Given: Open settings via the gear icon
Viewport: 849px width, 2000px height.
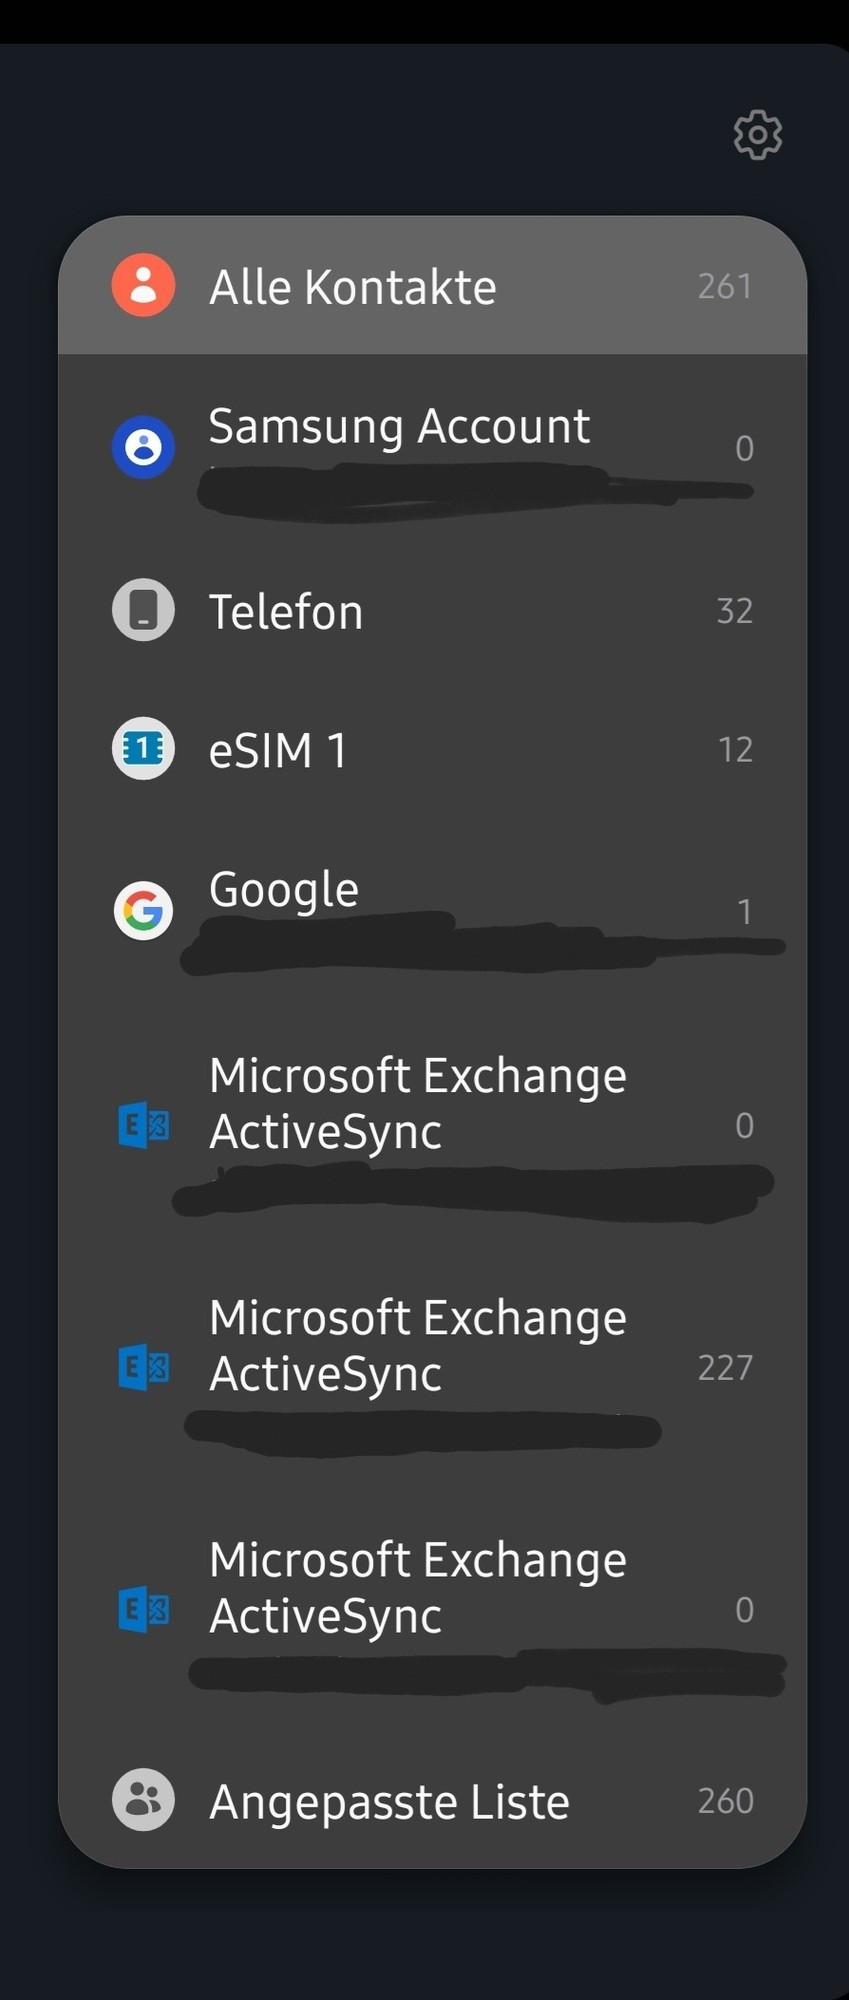Looking at the screenshot, I should tap(757, 134).
